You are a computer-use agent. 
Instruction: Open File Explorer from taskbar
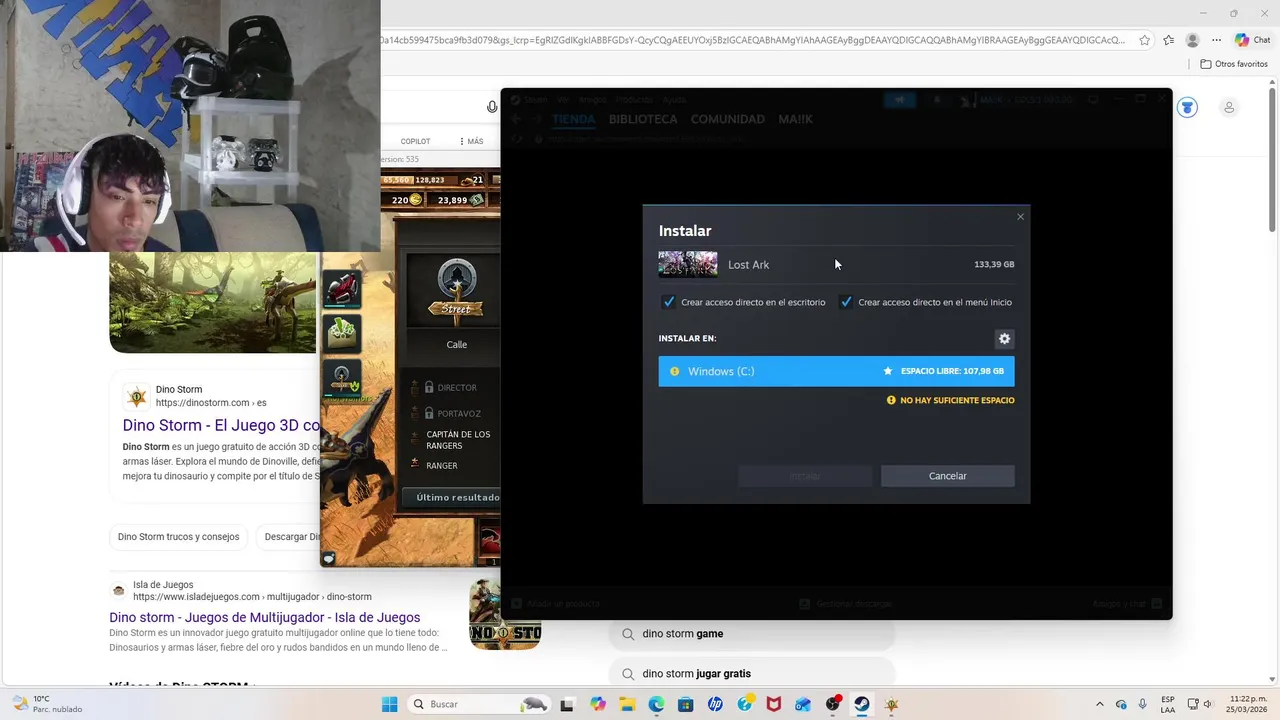click(x=627, y=704)
